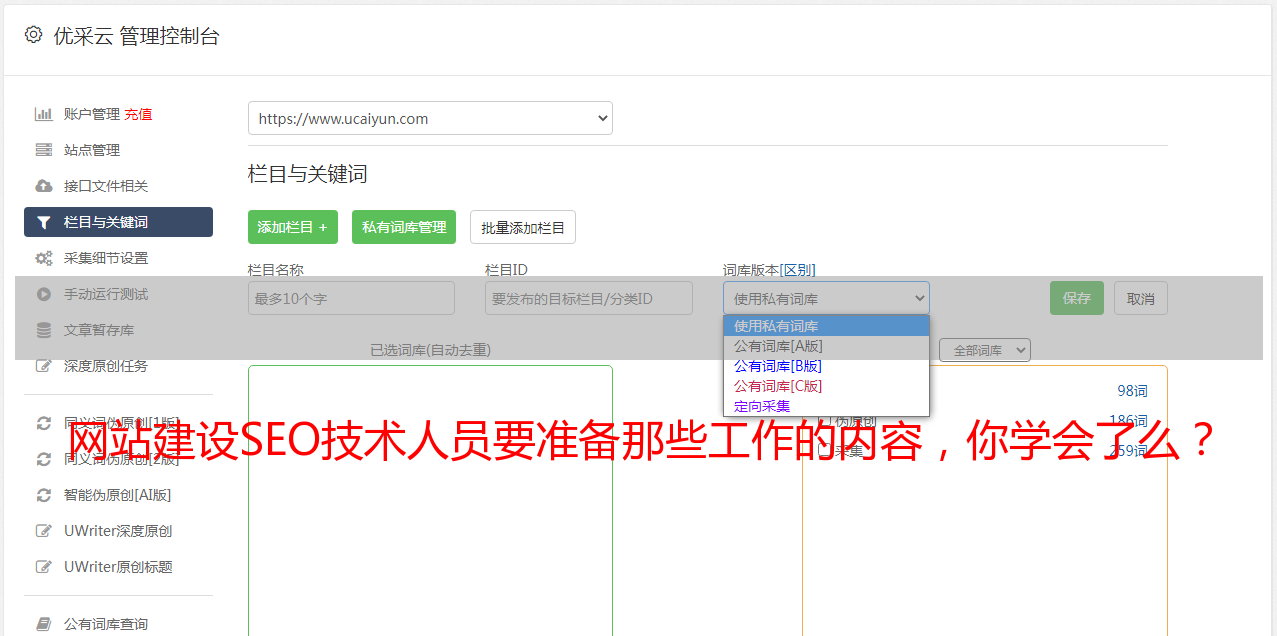Click the server icon for 站点管理
The width and height of the screenshot is (1277, 636).
pyautogui.click(x=43, y=150)
